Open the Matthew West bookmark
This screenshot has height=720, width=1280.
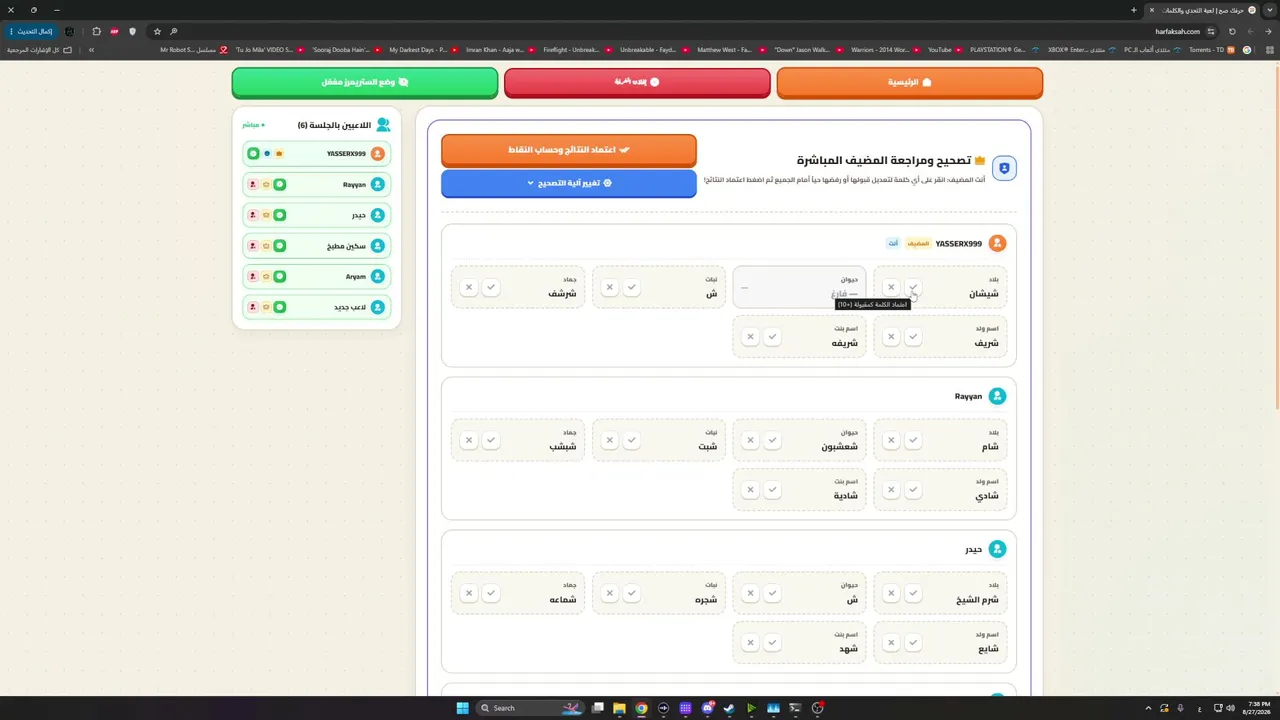(x=730, y=50)
